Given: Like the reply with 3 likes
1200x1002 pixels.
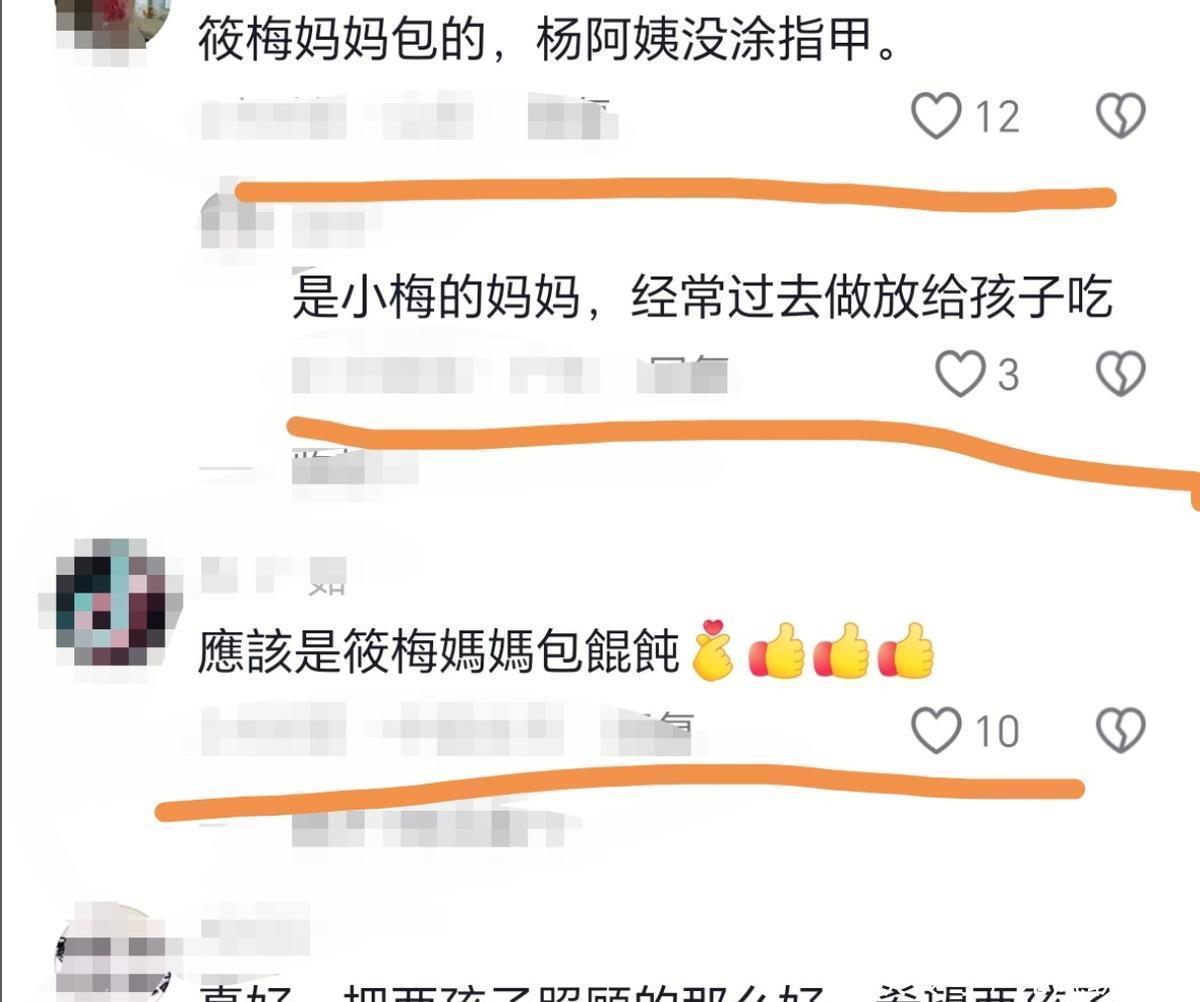Looking at the screenshot, I should tap(960, 374).
